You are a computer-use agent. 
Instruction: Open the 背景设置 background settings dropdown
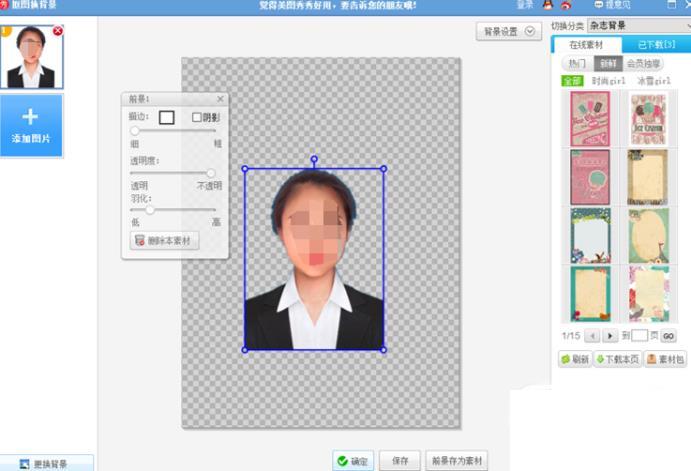[x=509, y=31]
